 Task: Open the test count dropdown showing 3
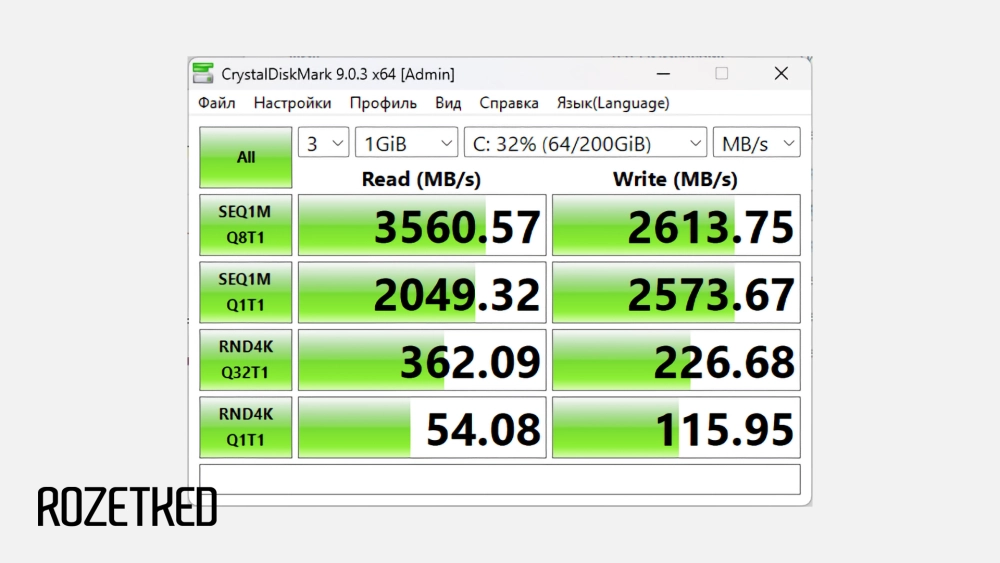[323, 143]
